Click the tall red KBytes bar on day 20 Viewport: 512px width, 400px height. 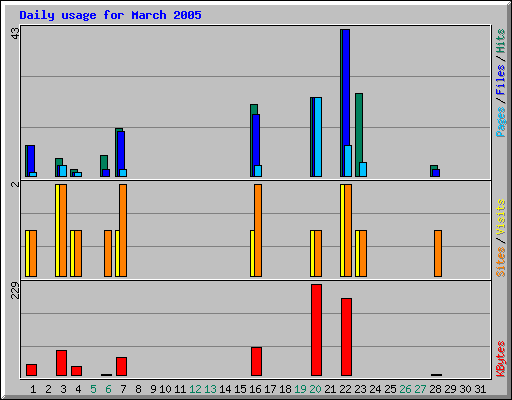click(x=316, y=330)
